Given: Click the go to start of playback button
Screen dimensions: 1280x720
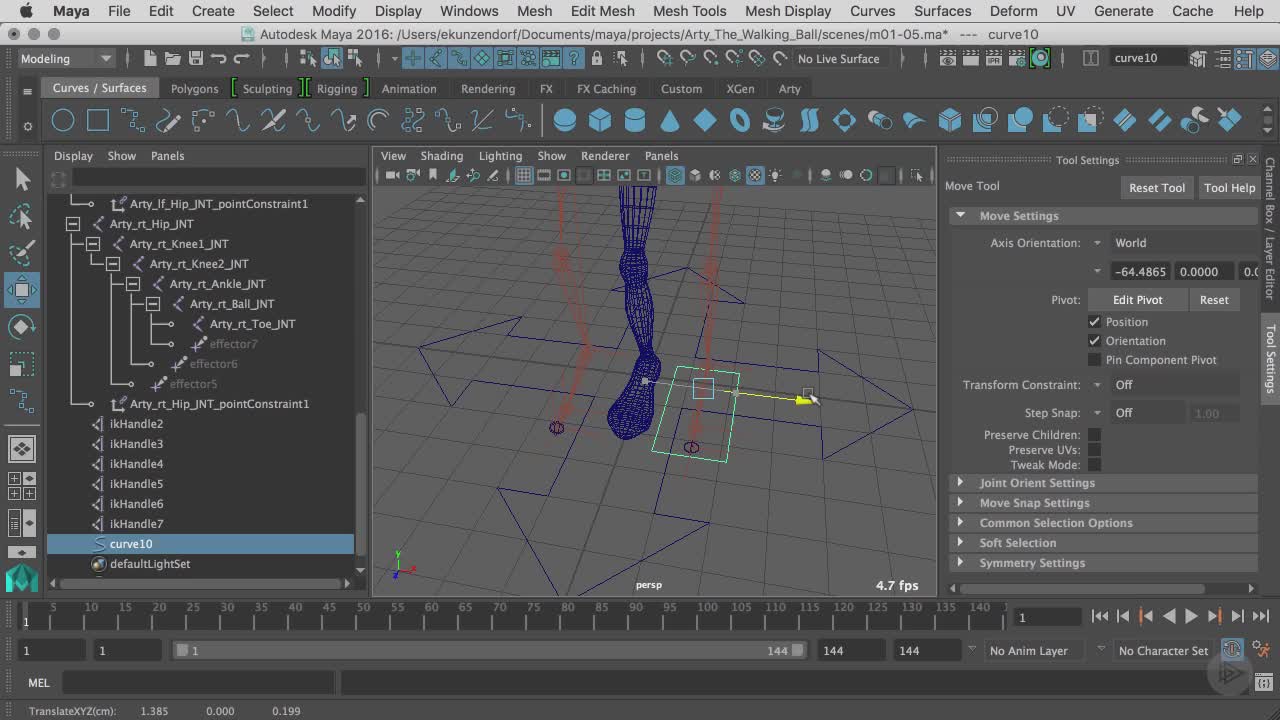Looking at the screenshot, I should [1099, 617].
